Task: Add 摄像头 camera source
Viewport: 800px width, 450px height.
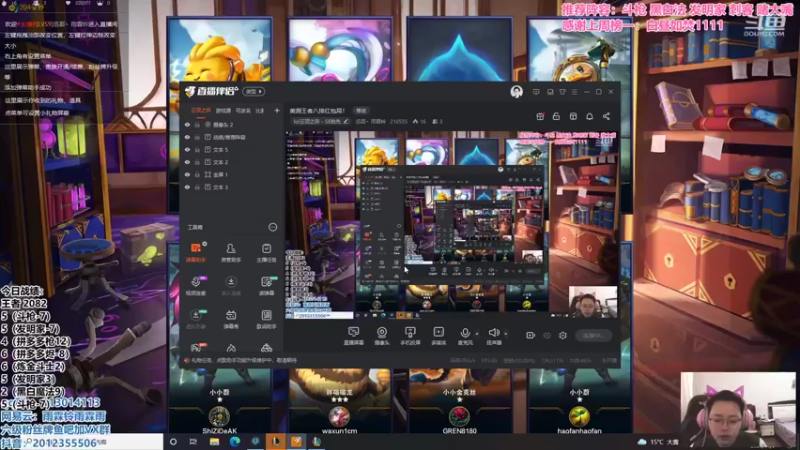Action: [382, 336]
